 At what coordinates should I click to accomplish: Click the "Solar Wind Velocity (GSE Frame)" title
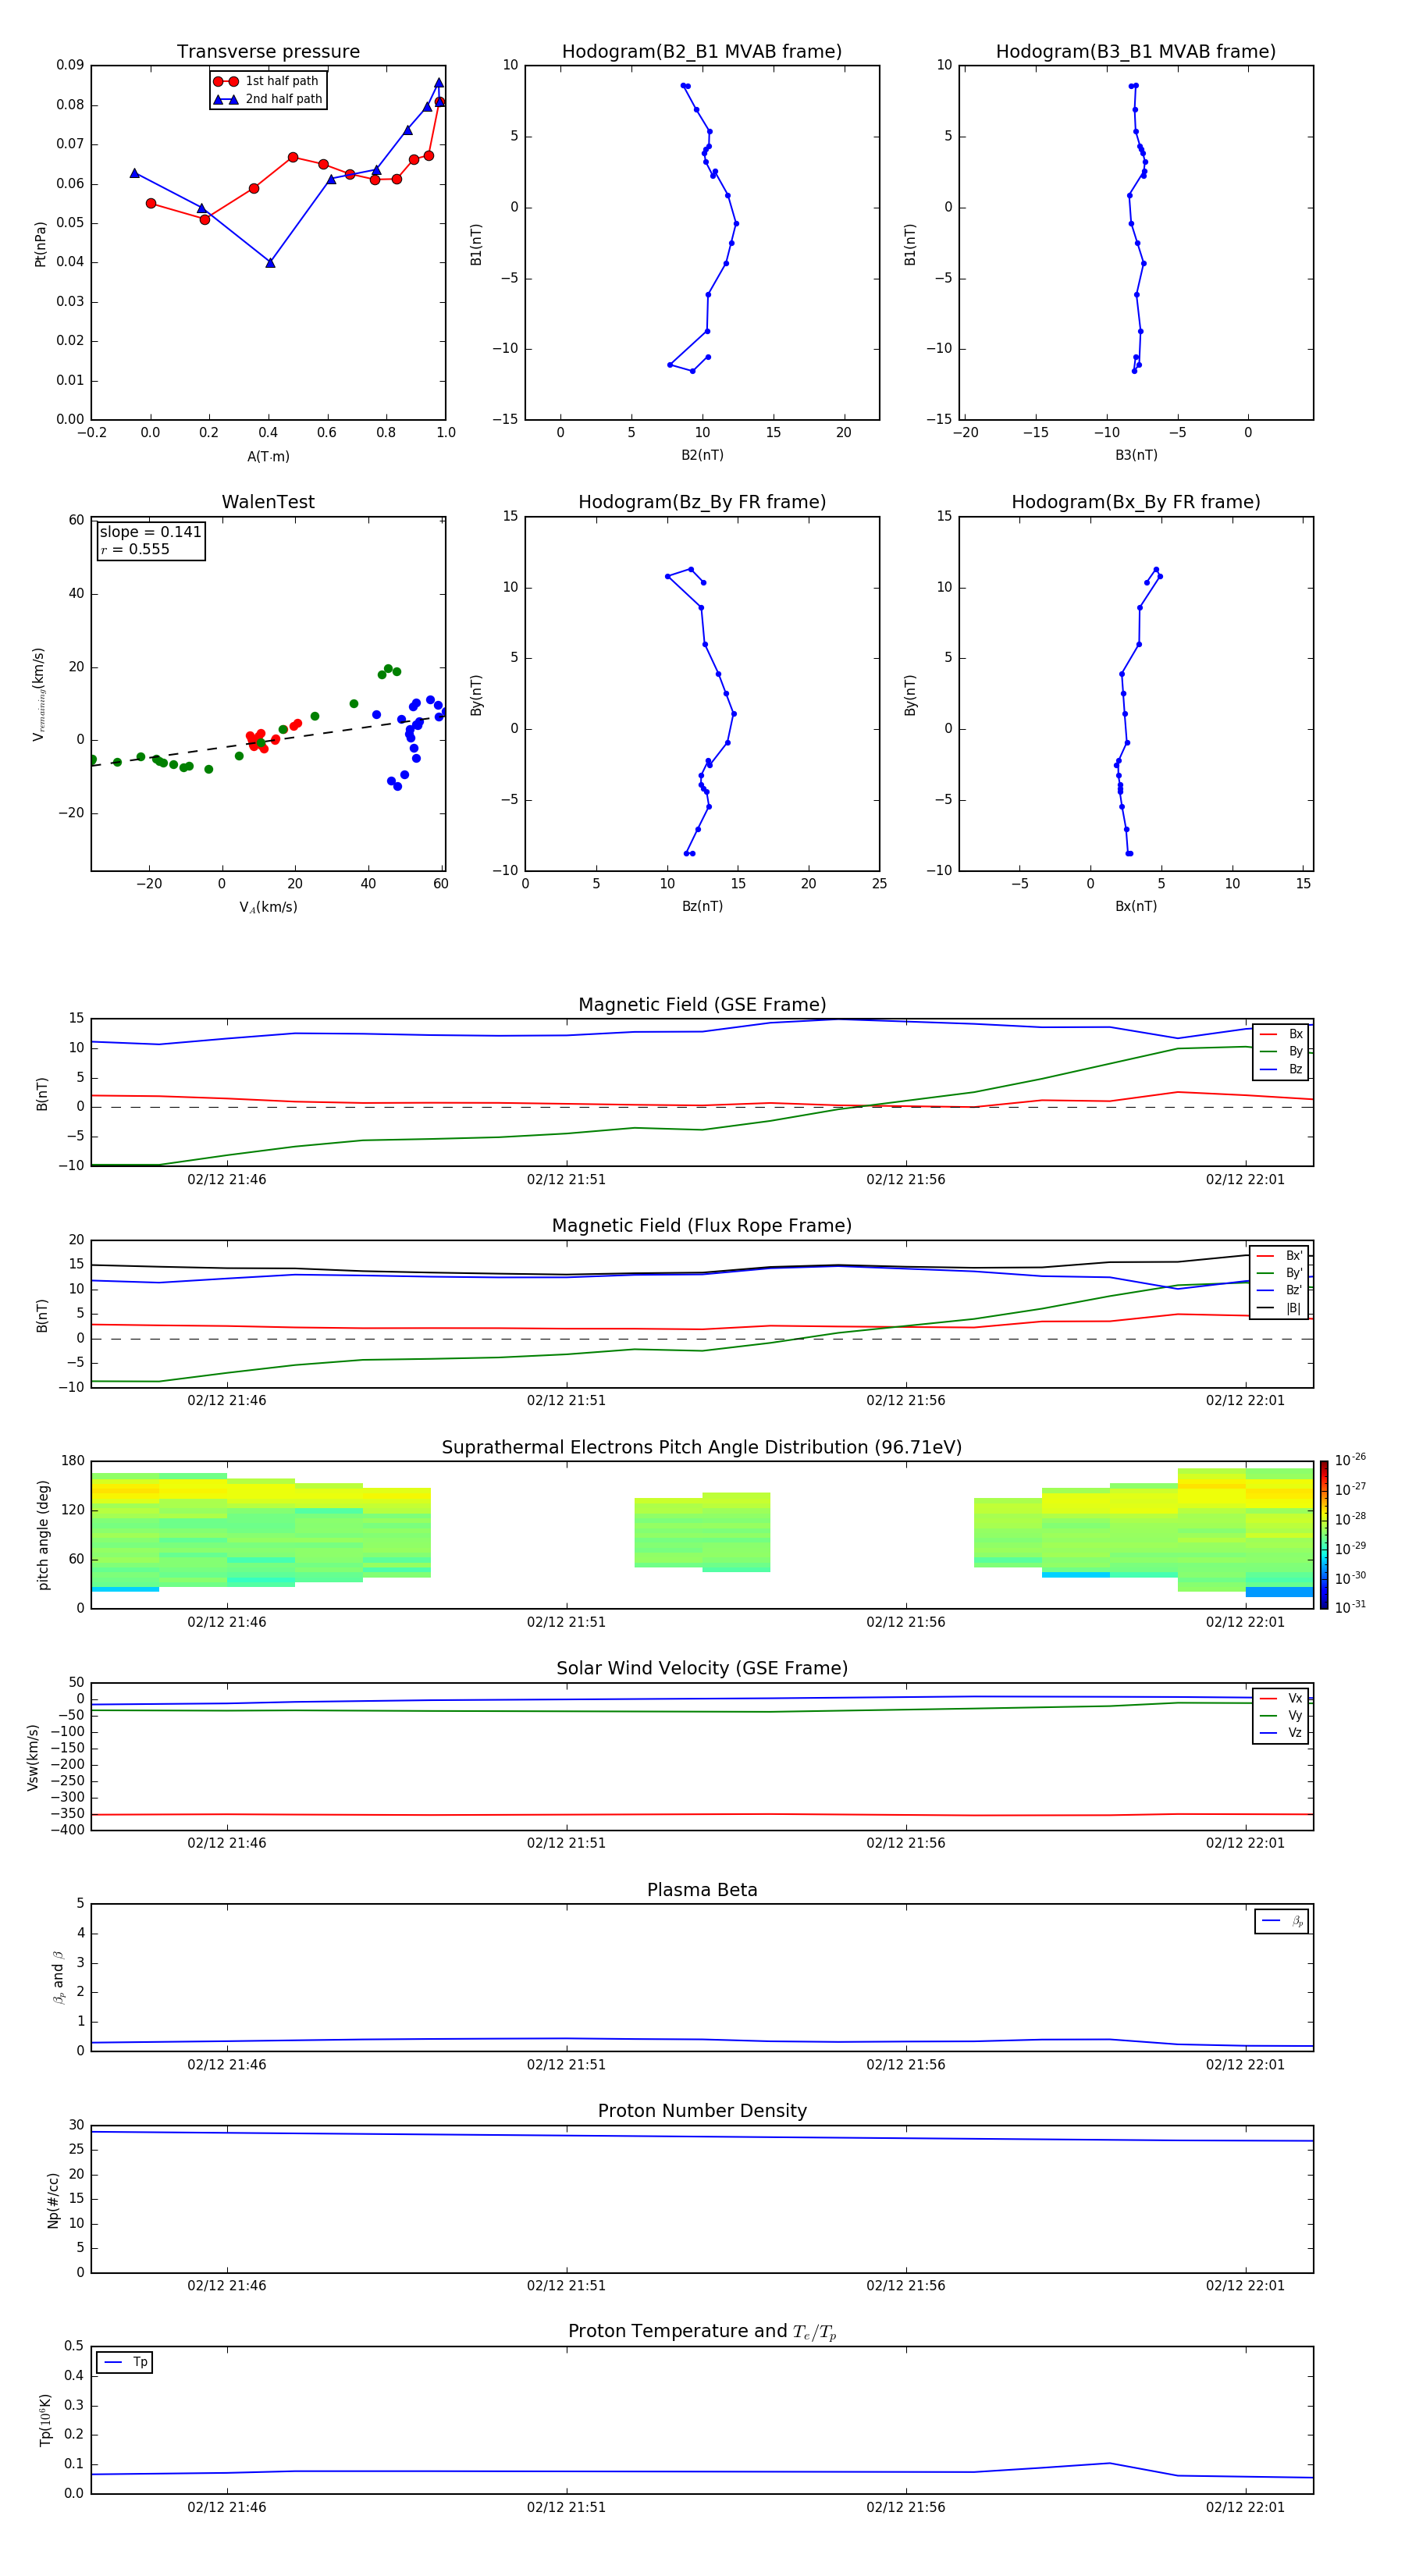click(702, 1669)
